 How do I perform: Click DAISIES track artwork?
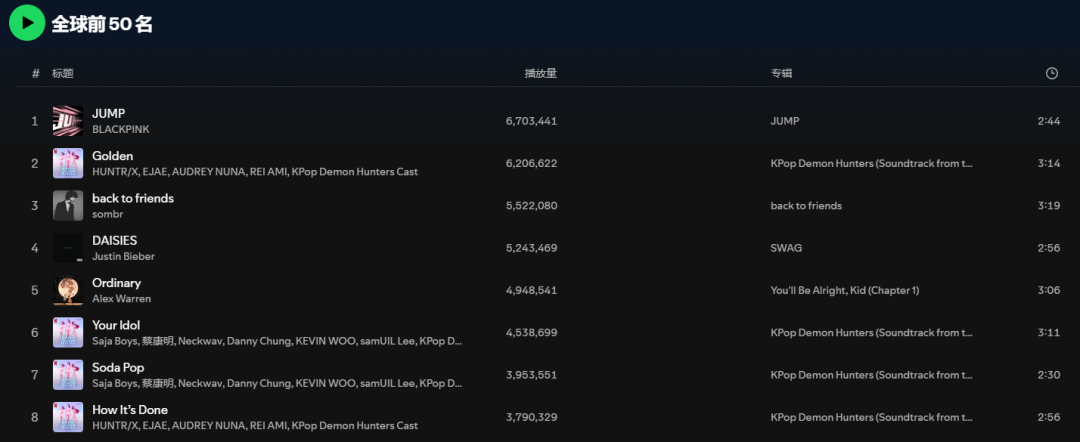coord(68,248)
